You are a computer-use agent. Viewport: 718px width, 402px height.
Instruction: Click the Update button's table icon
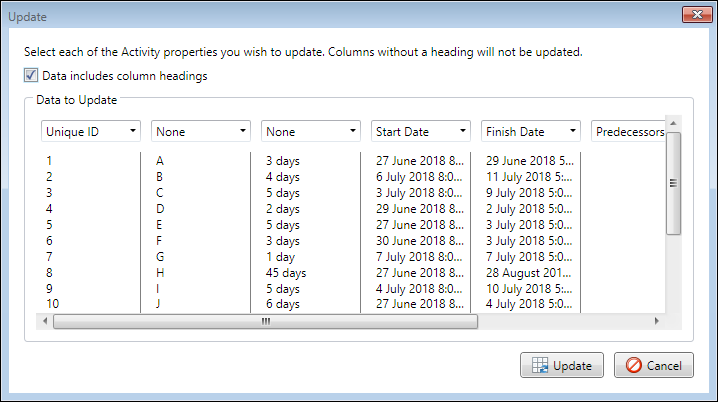(x=538, y=365)
